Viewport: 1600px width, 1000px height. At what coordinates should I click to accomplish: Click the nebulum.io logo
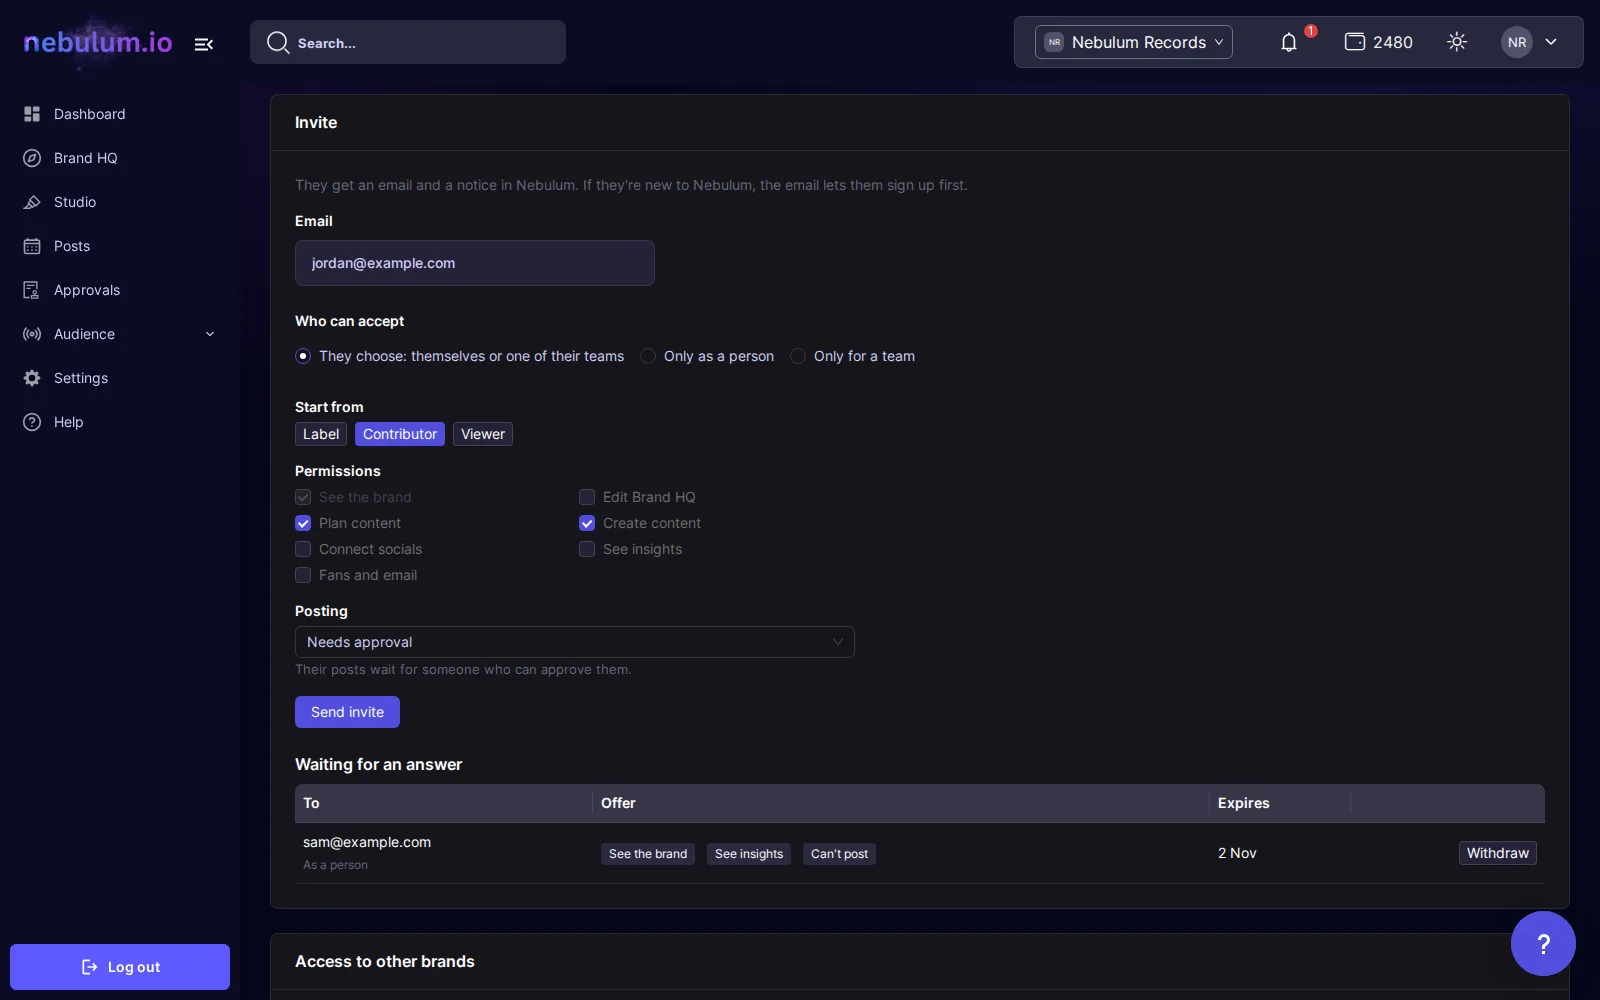pyautogui.click(x=98, y=42)
